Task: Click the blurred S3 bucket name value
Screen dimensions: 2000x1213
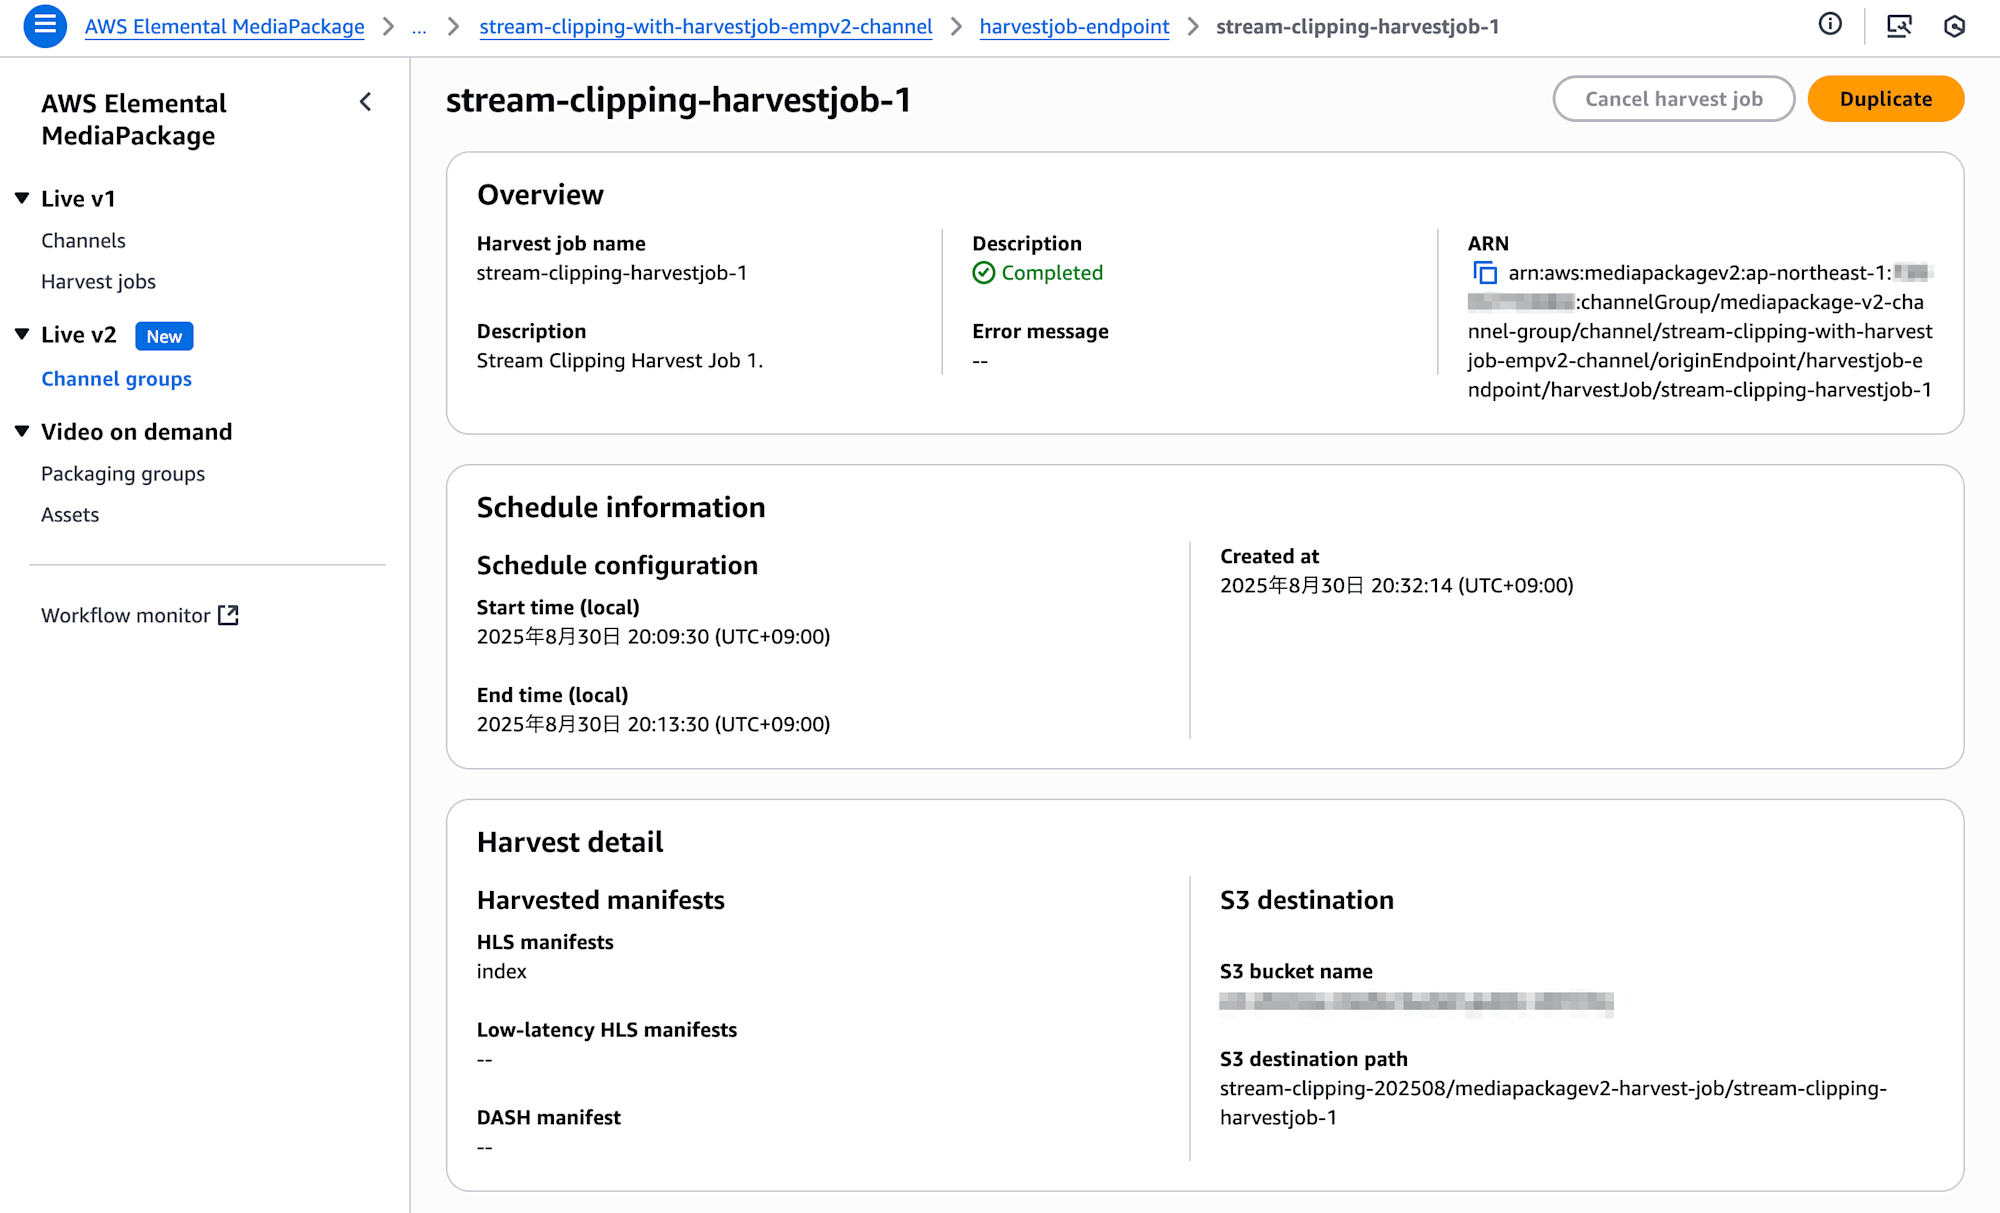Action: point(1416,1002)
